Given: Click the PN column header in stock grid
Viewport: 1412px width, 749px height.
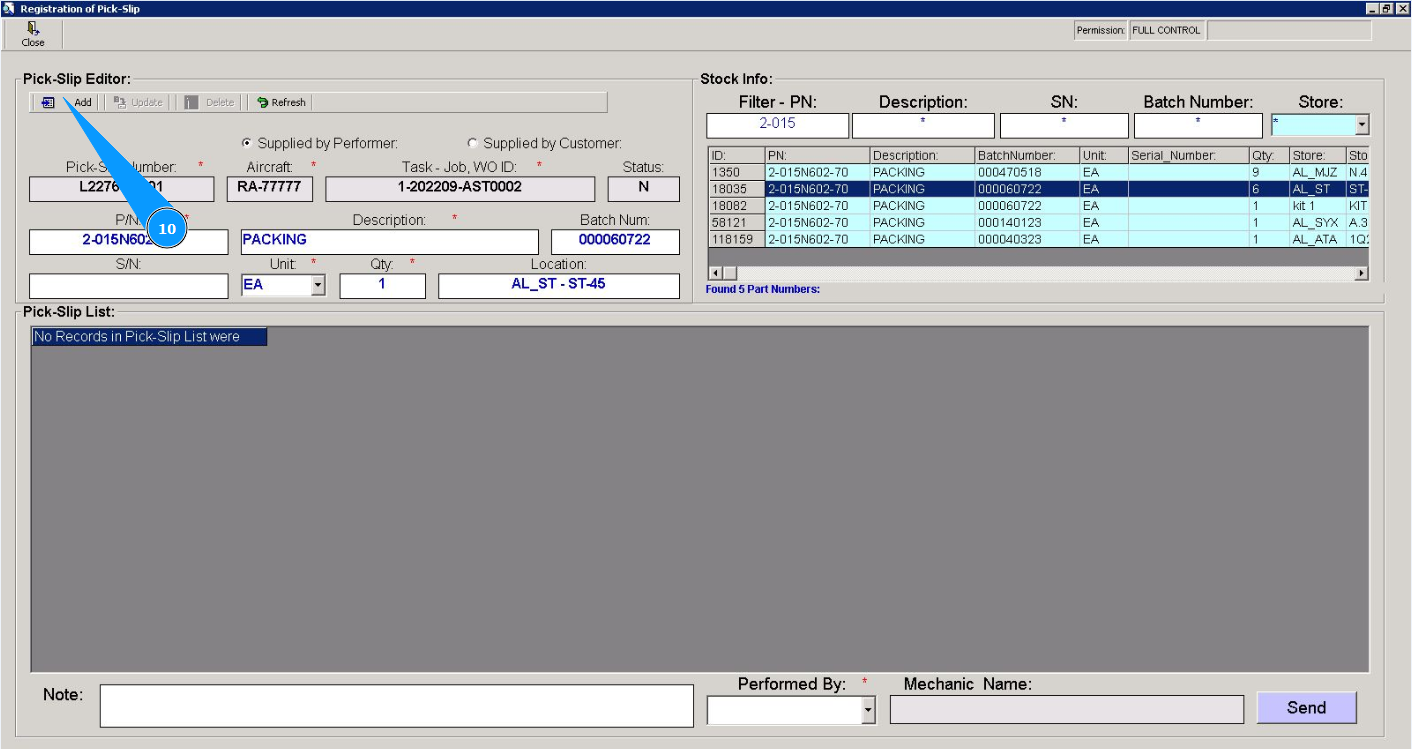Looking at the screenshot, I should point(817,156).
